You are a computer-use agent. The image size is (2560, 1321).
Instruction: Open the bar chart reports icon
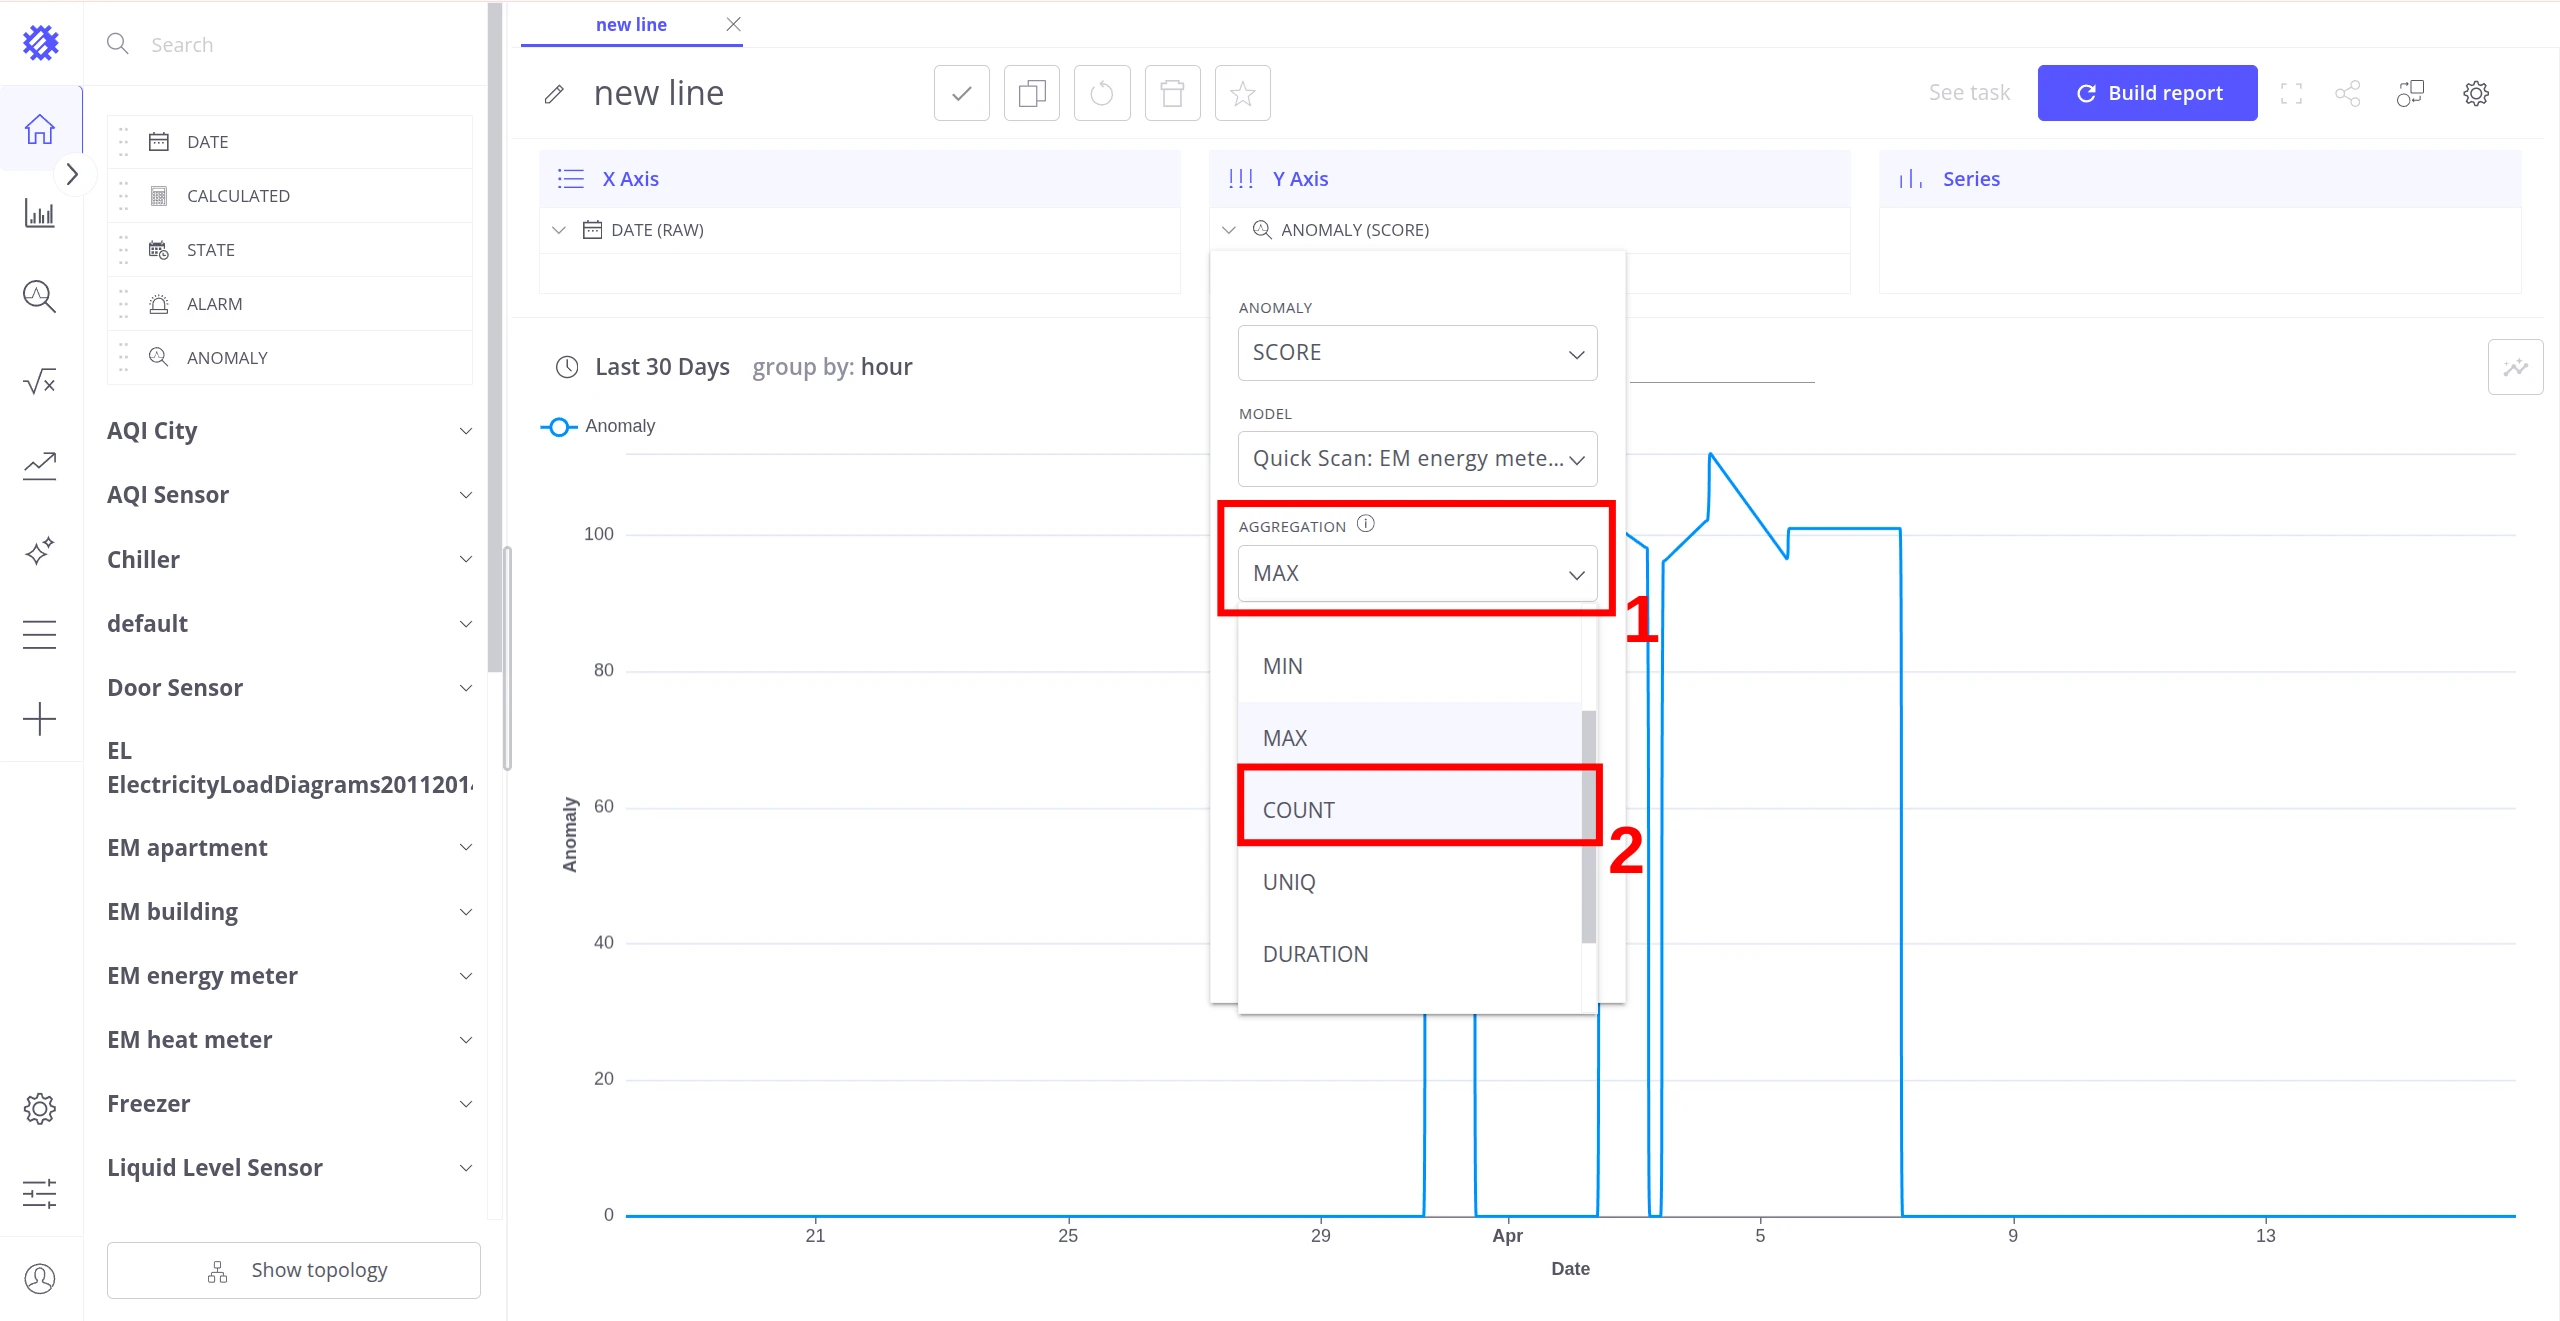pos(40,213)
